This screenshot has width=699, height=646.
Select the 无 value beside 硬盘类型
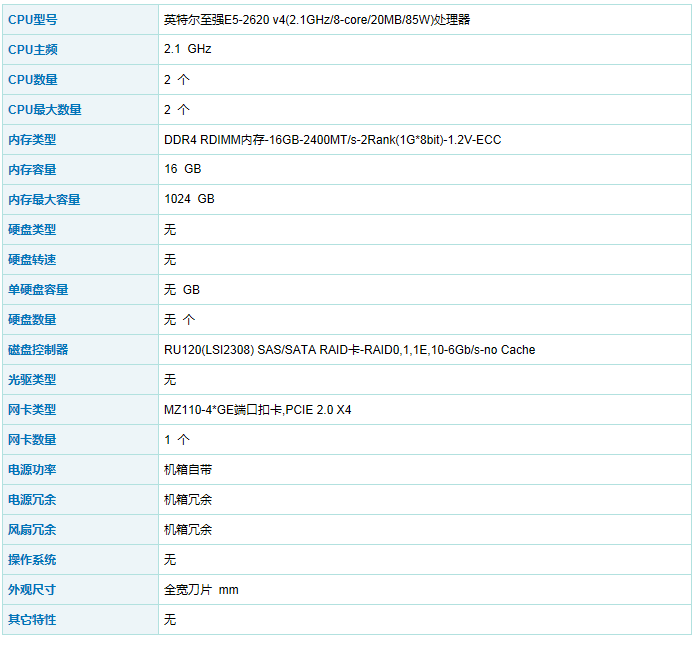click(x=170, y=230)
